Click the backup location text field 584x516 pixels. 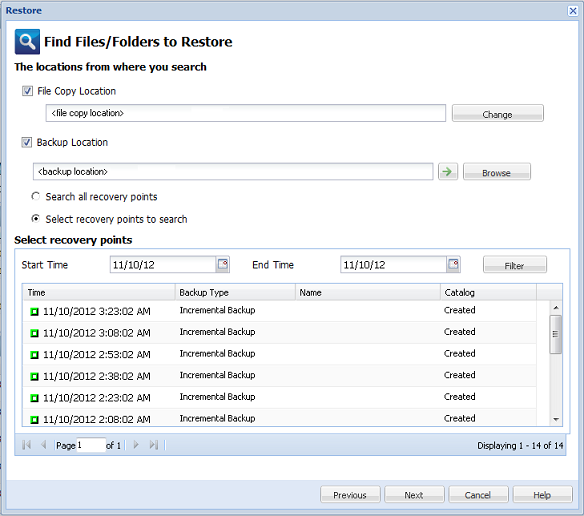click(x=233, y=171)
